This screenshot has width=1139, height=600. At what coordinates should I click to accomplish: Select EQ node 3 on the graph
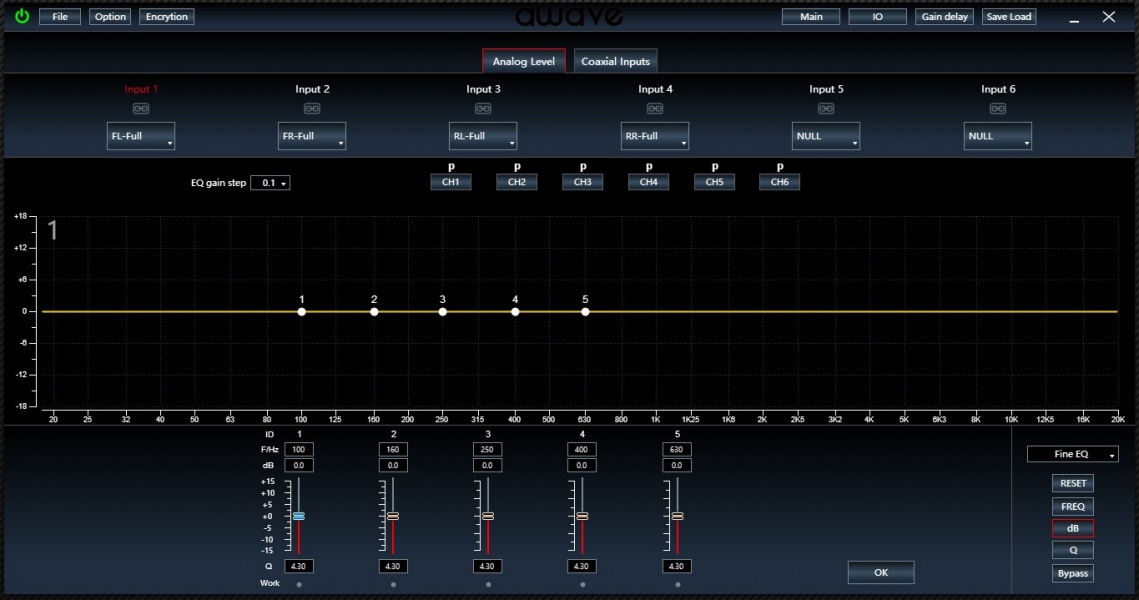coord(443,312)
